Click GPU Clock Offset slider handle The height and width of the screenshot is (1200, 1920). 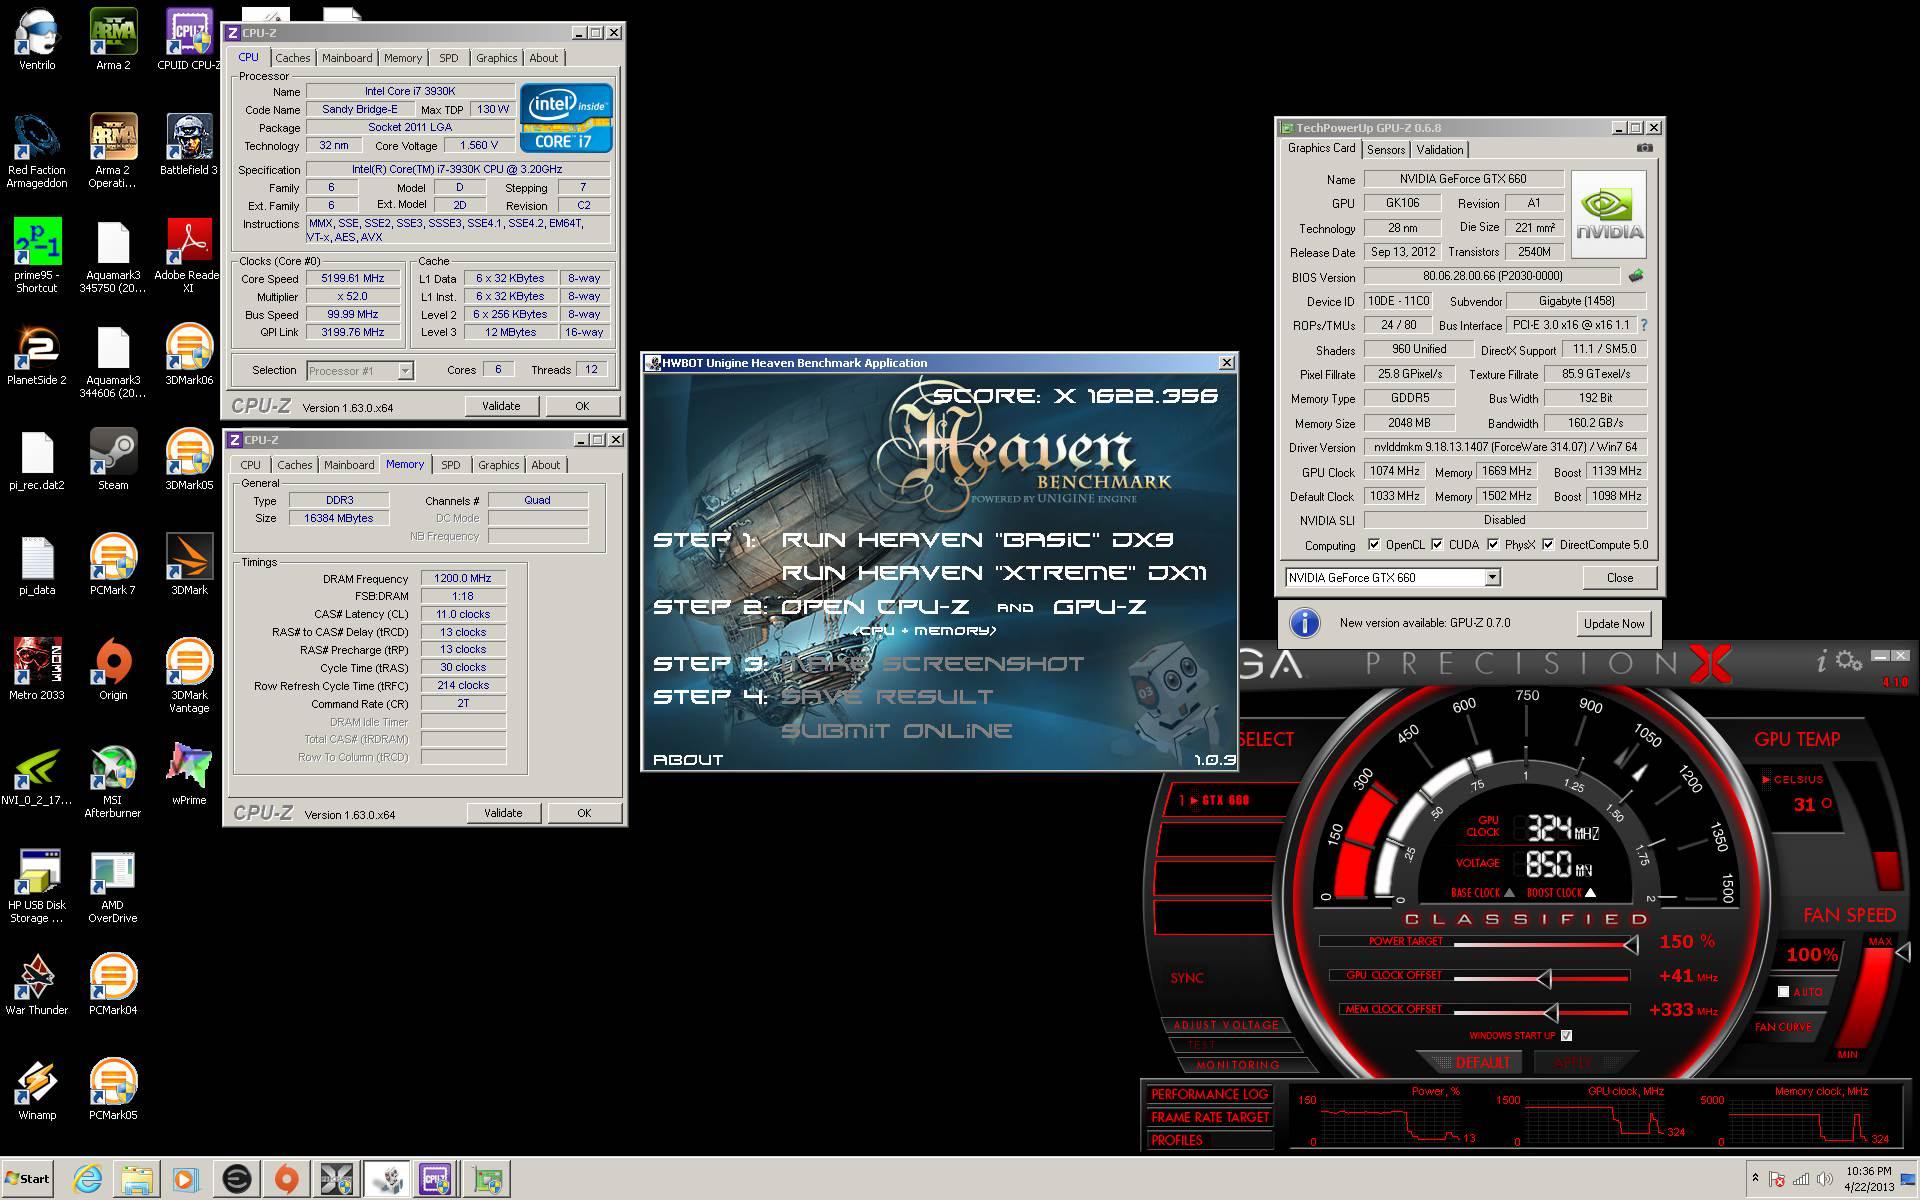1544,978
